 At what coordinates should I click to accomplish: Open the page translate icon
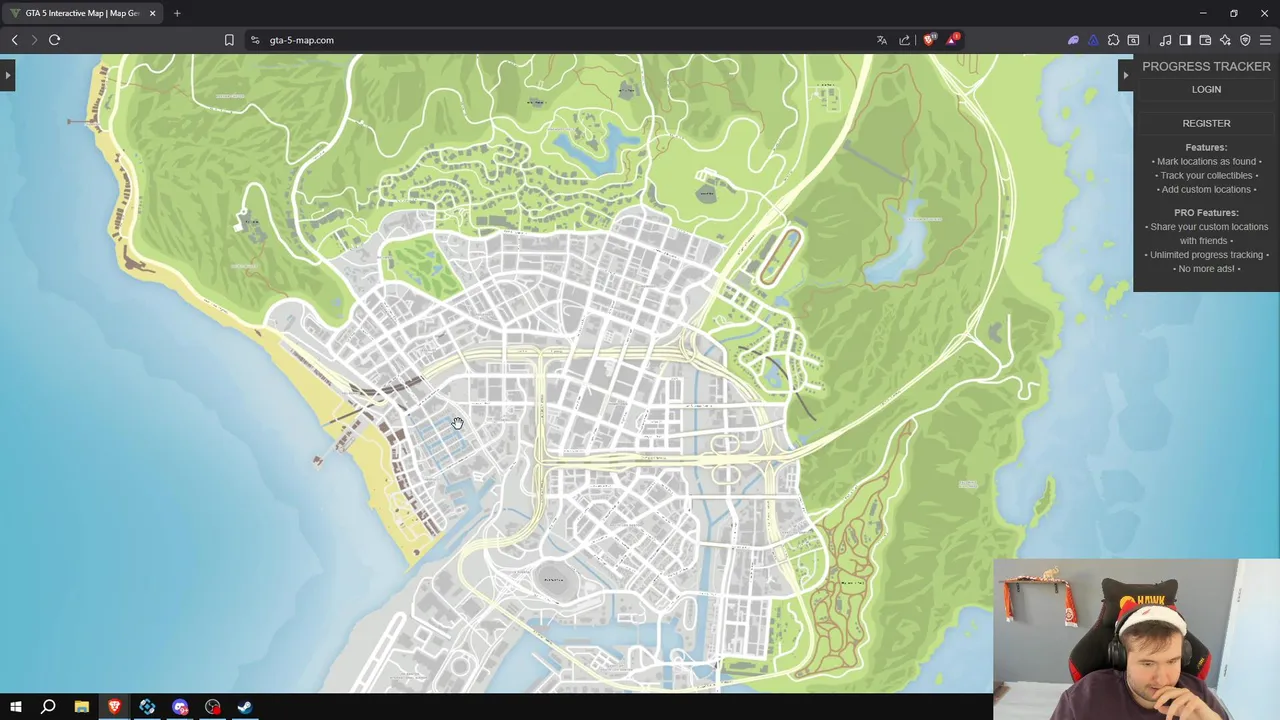click(881, 40)
